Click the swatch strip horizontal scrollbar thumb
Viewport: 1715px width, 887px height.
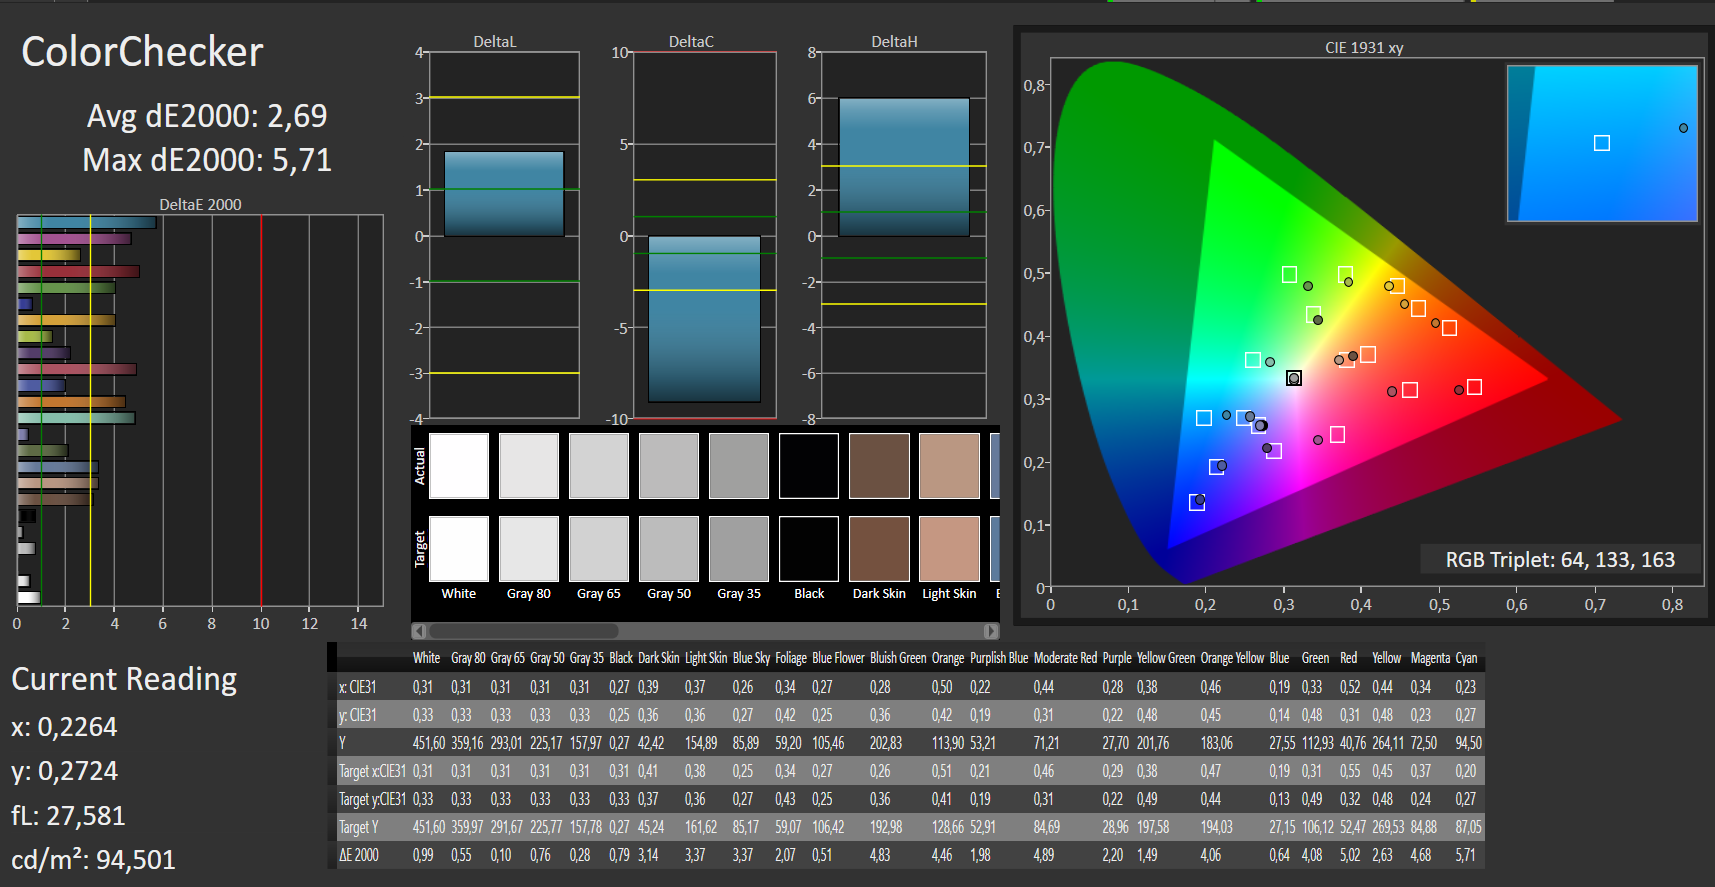[x=523, y=631]
